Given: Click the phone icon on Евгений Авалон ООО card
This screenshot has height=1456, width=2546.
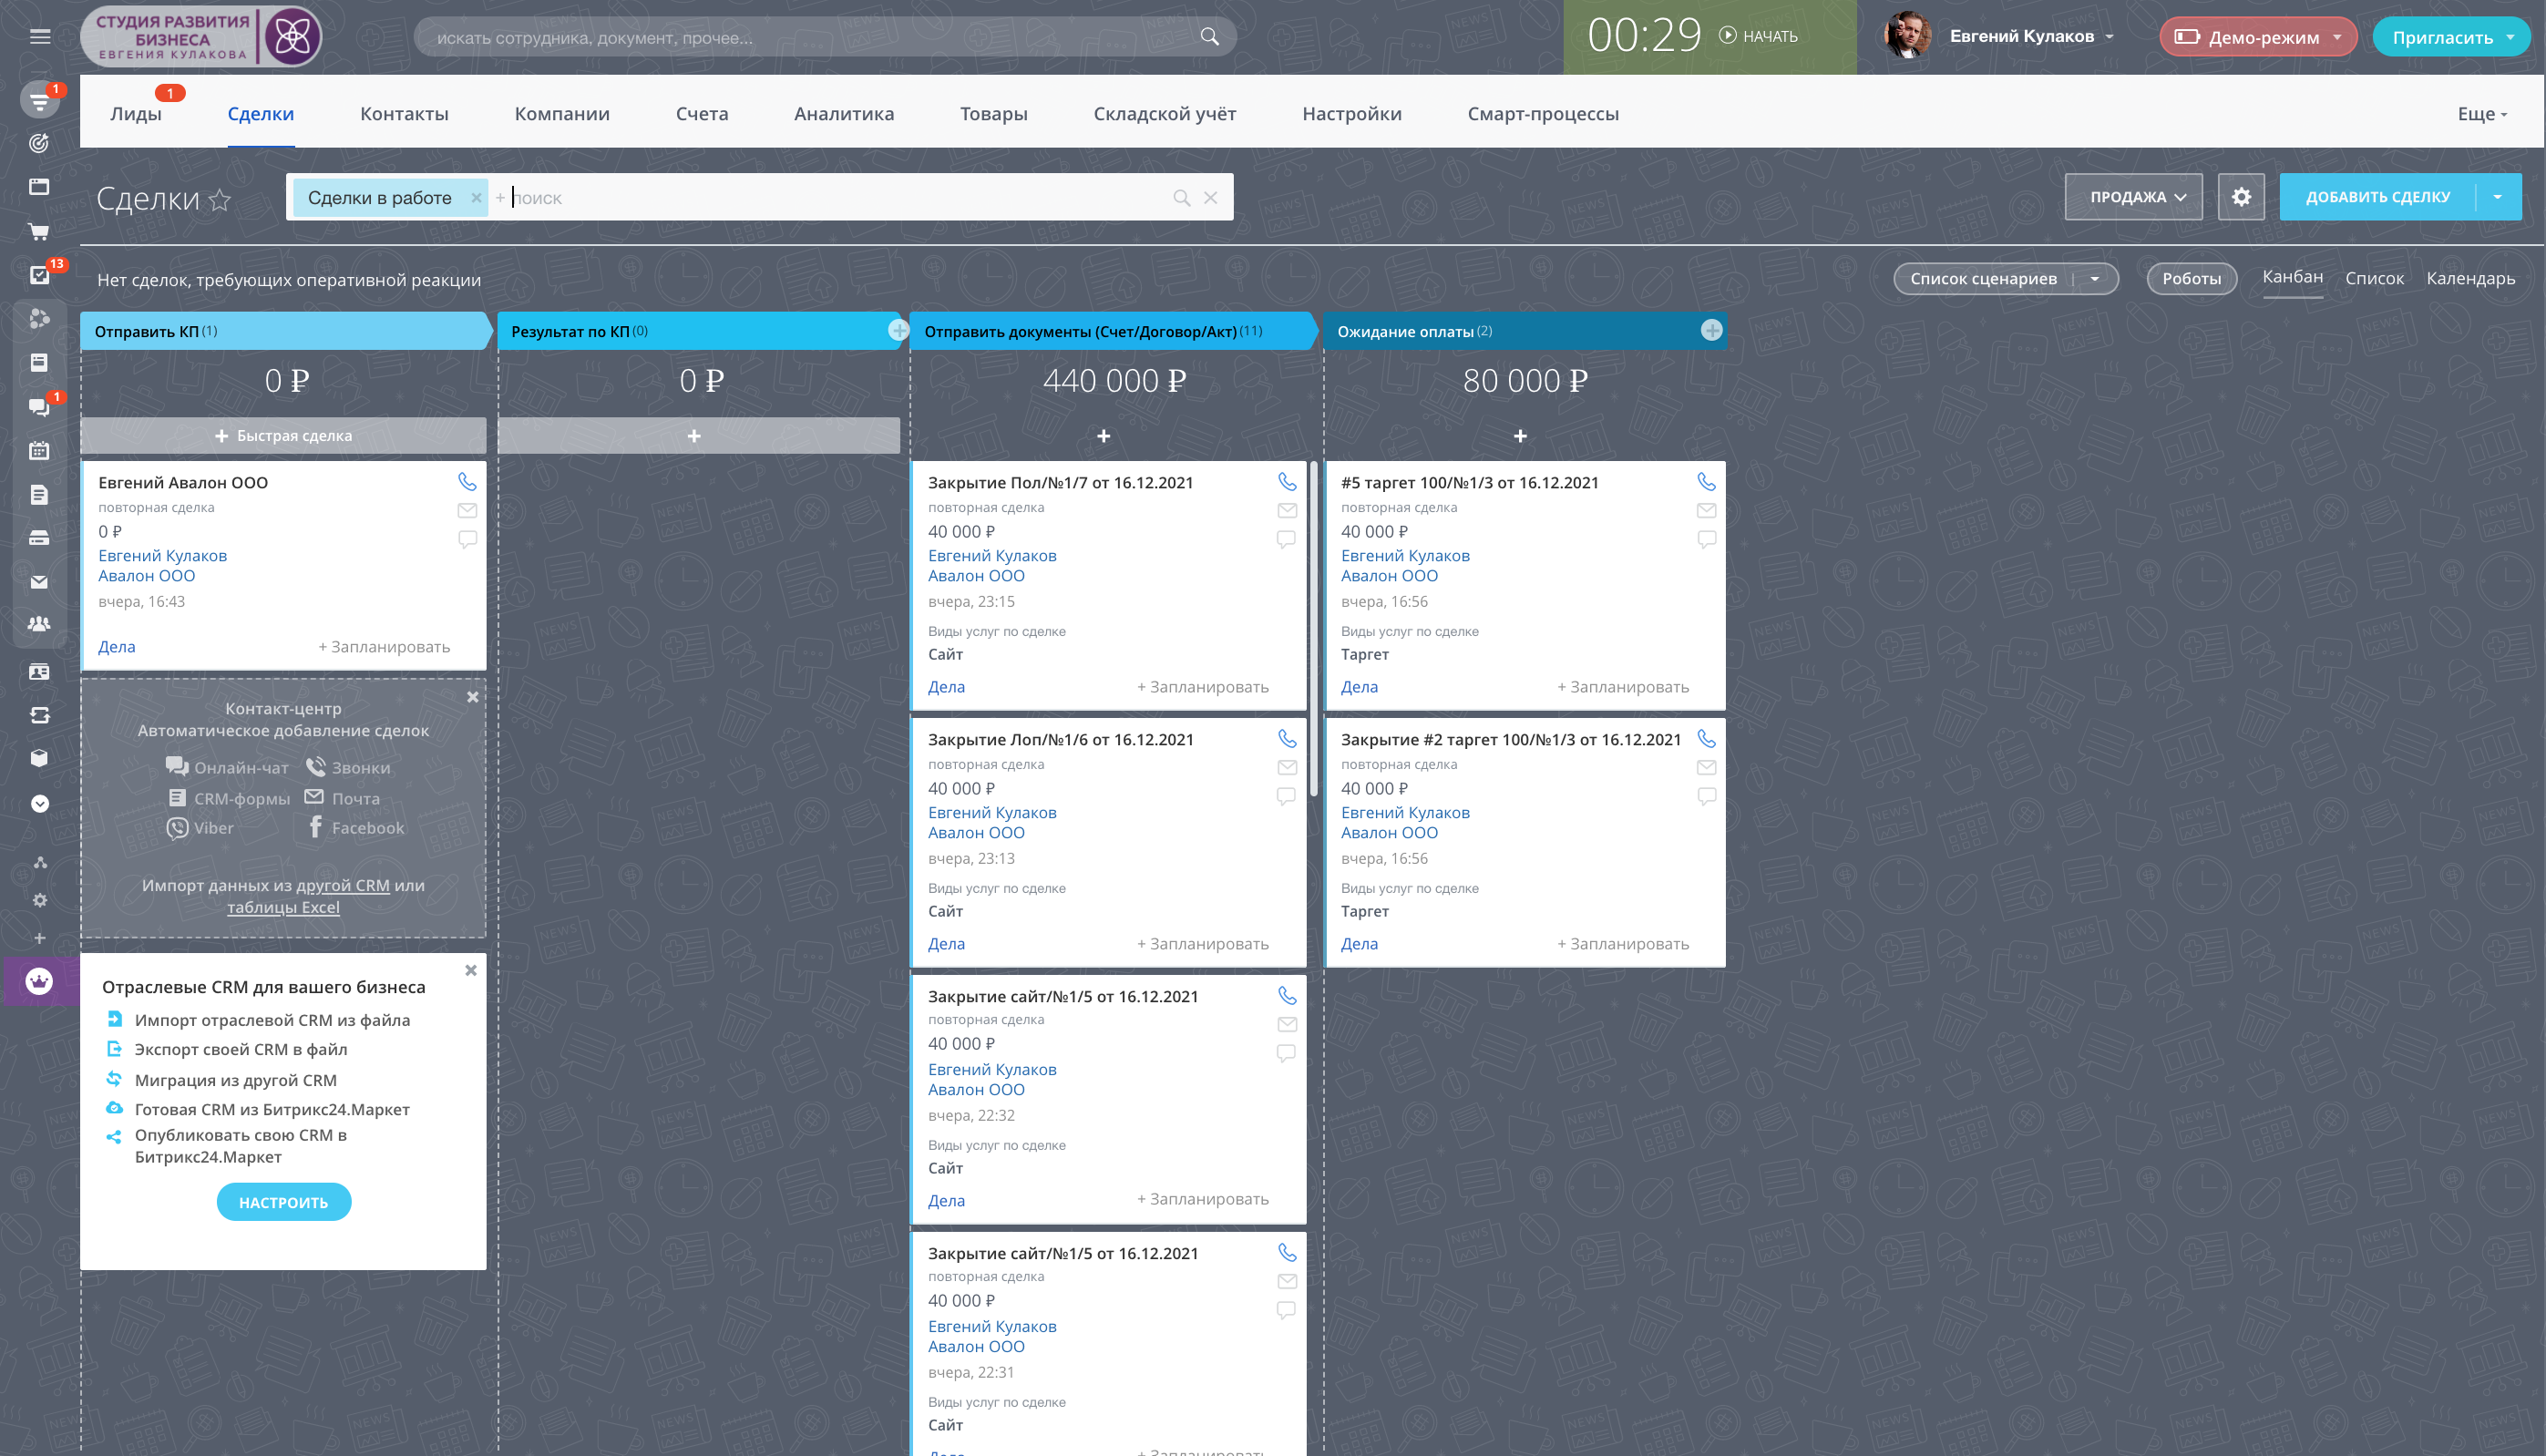Looking at the screenshot, I should [467, 482].
